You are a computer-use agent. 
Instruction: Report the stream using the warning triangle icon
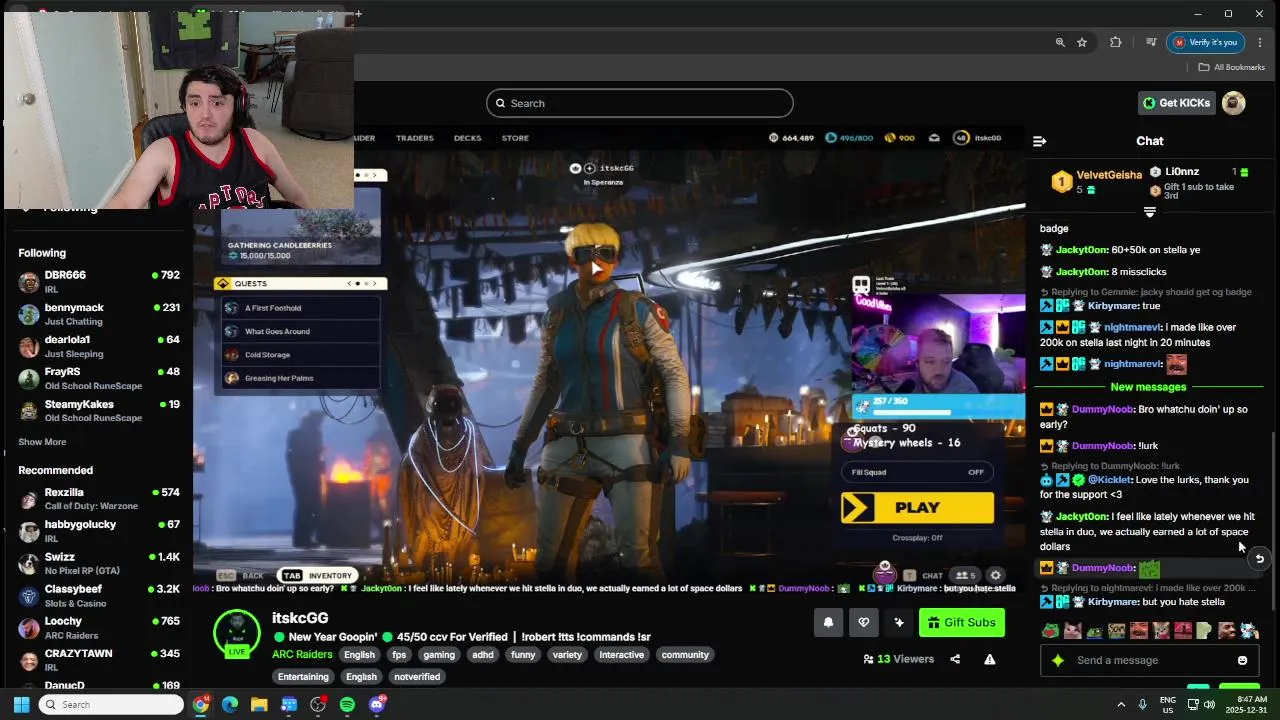pyautogui.click(x=989, y=659)
